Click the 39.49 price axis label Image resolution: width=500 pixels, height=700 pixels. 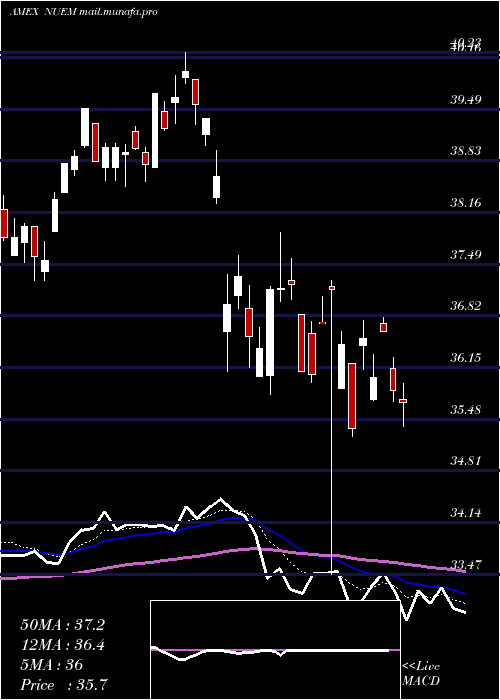click(466, 100)
